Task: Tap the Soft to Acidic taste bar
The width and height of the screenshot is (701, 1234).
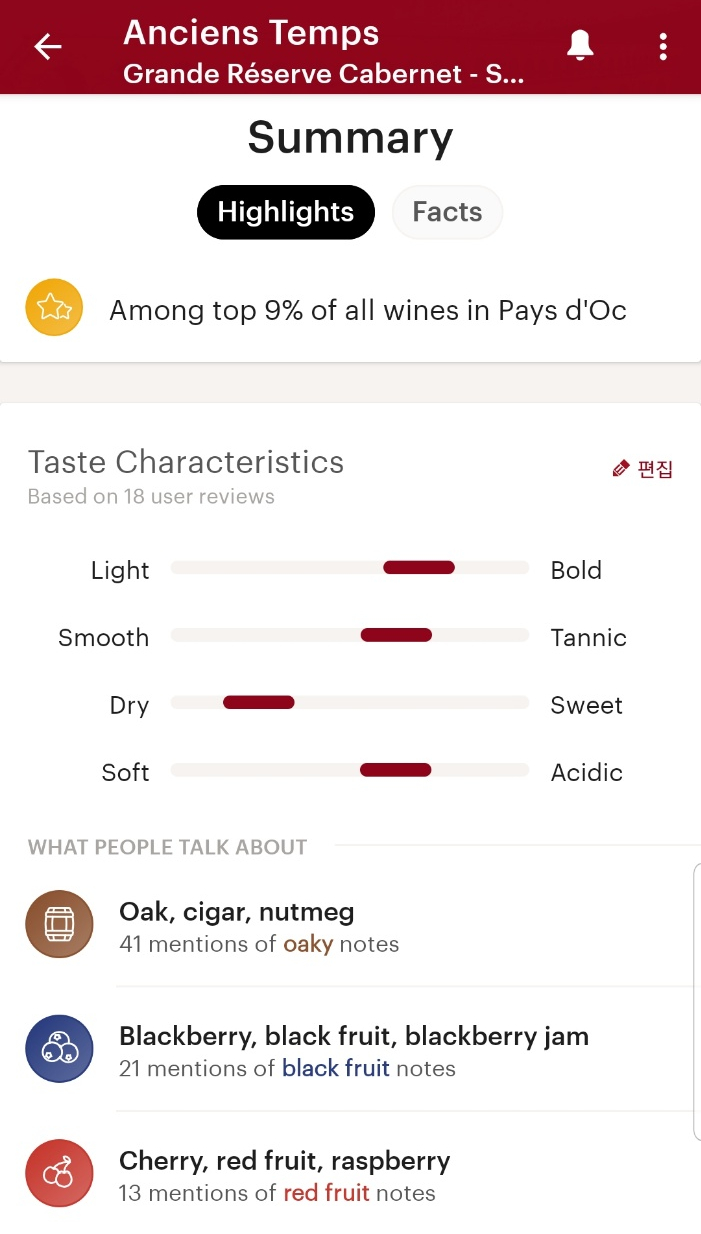Action: (350, 770)
